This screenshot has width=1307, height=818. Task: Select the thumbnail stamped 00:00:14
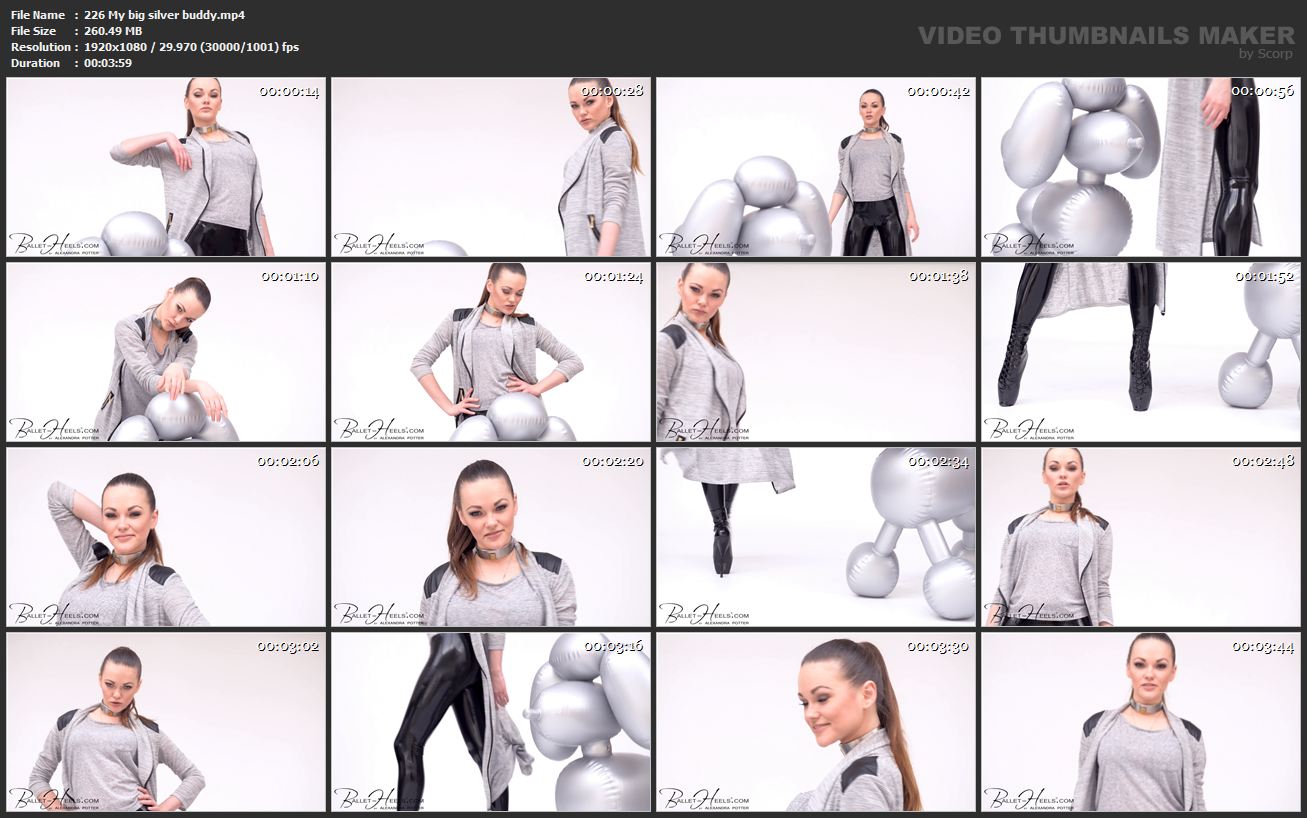(166, 167)
